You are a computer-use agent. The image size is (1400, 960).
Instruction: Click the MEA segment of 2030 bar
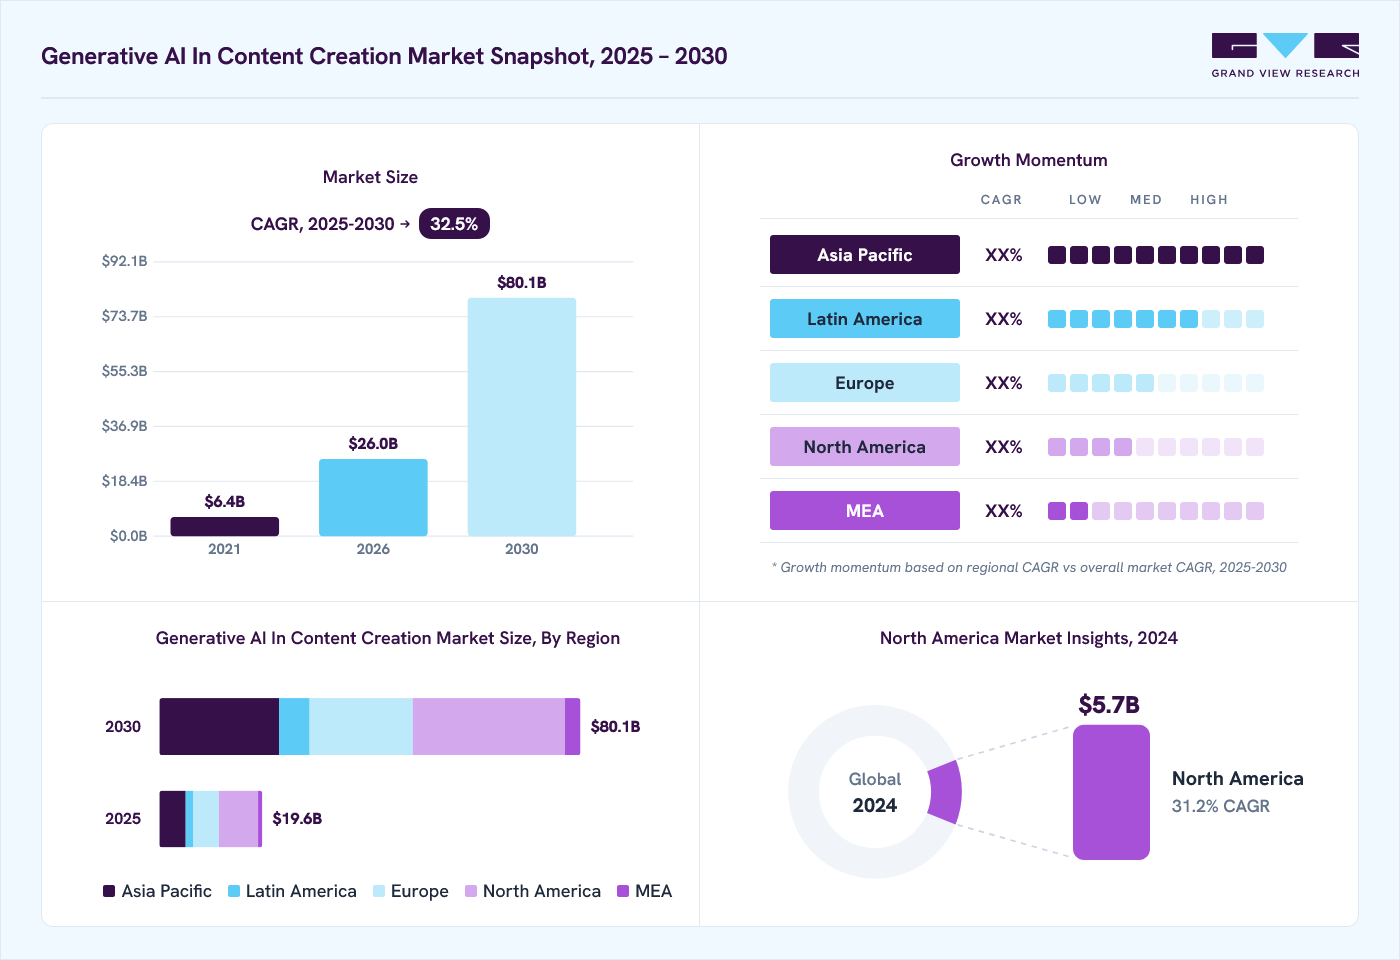[572, 726]
